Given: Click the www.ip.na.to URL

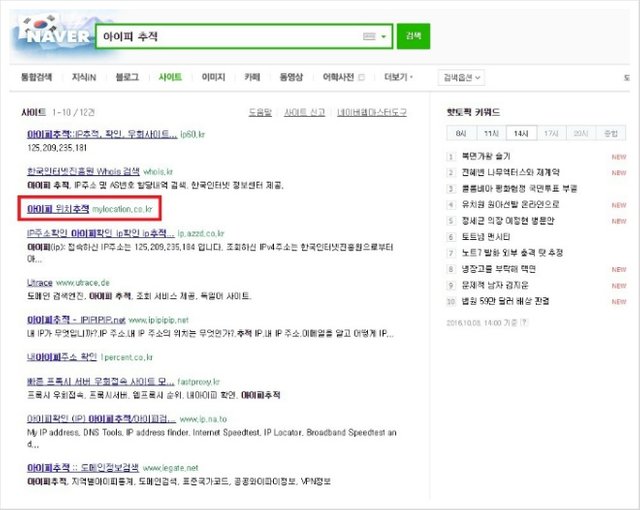Looking at the screenshot, I should click(203, 419).
